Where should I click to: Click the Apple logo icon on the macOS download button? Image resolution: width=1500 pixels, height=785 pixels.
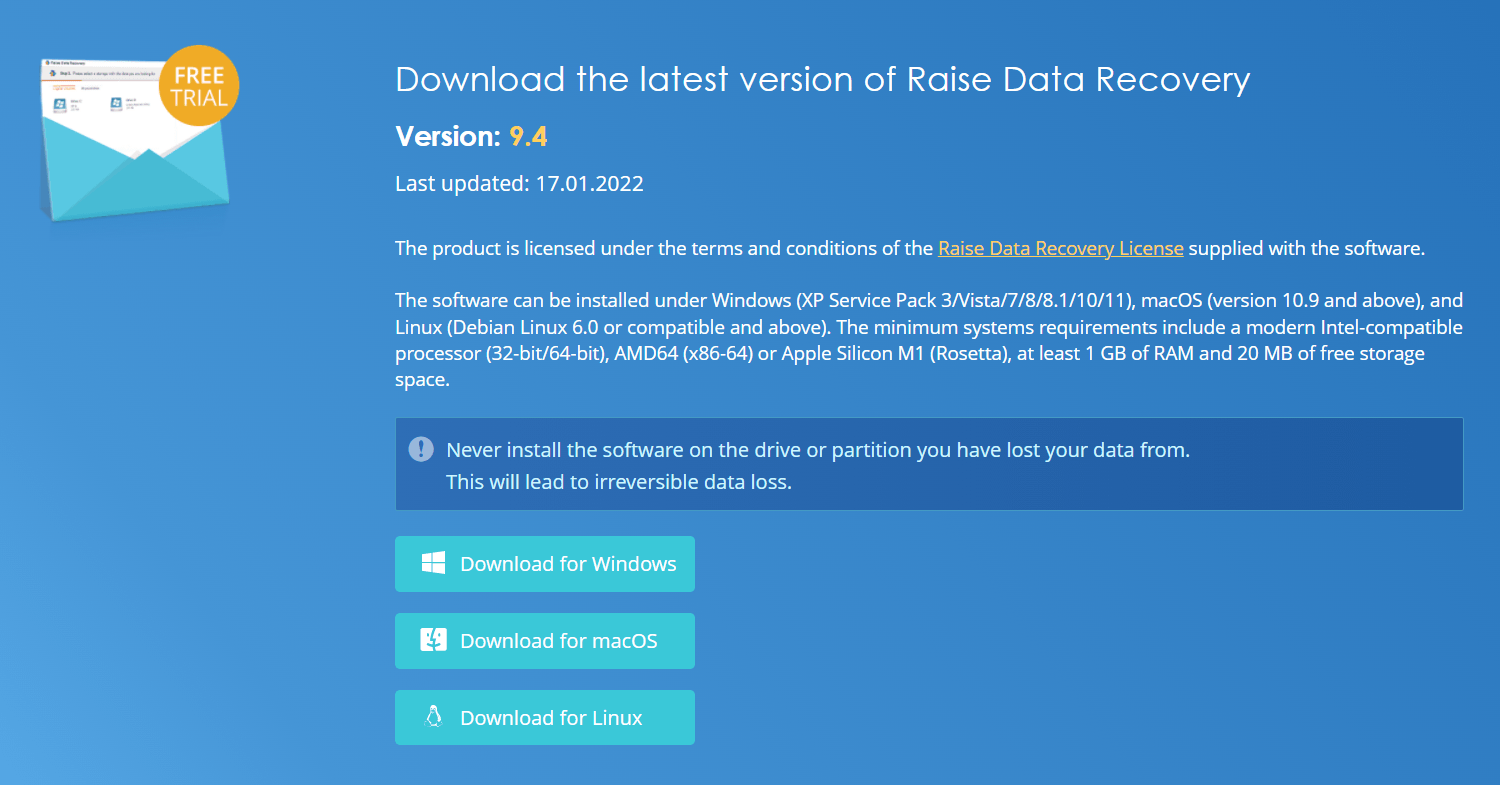tap(432, 640)
